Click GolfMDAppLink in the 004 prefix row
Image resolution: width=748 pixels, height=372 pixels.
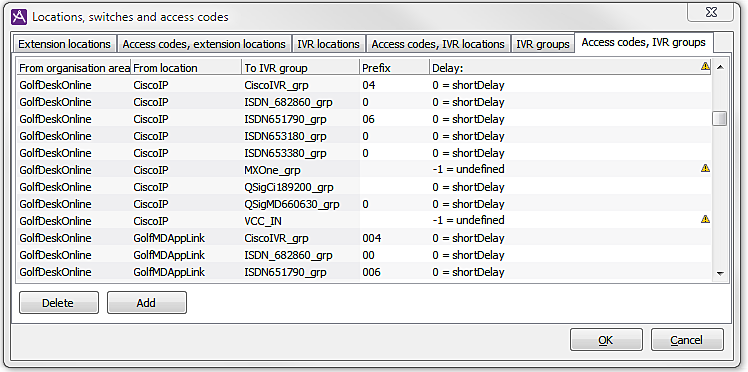click(169, 238)
